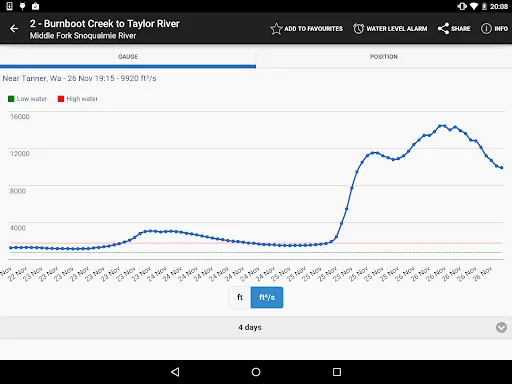The width and height of the screenshot is (512, 384).
Task: Click the WATER LEVEL ALARM label
Action: pos(397,29)
